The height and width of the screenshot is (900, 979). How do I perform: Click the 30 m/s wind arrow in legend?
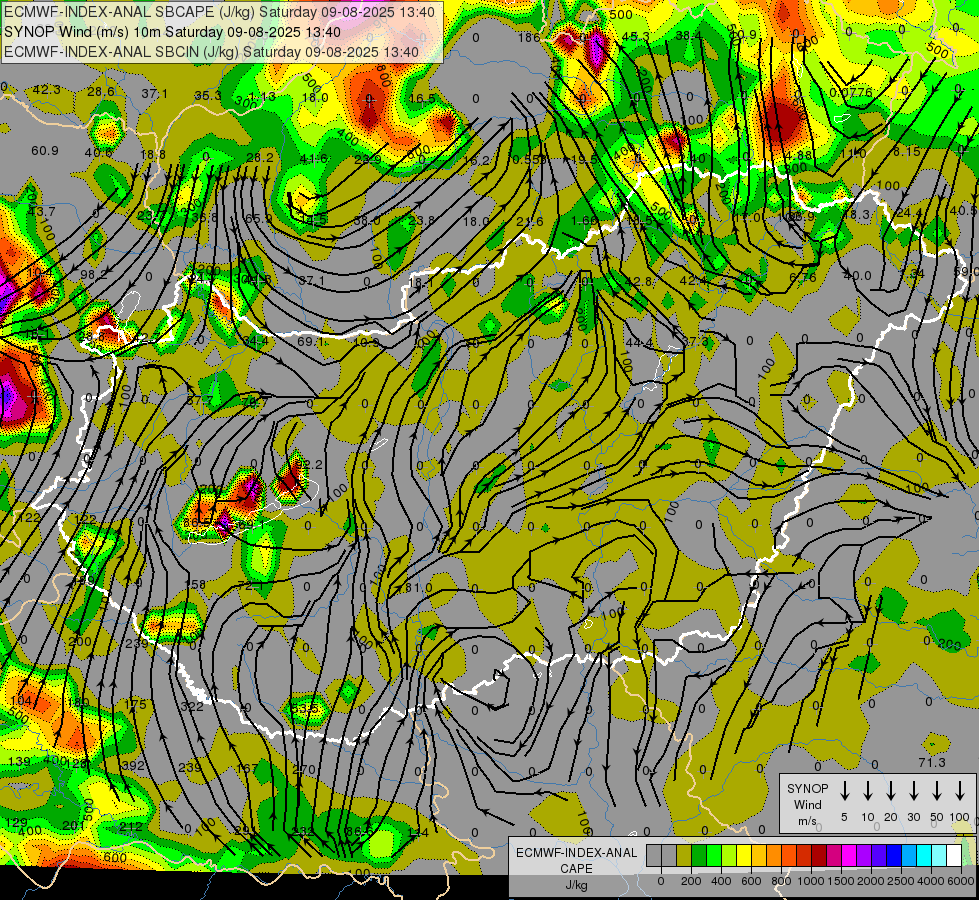click(x=913, y=790)
